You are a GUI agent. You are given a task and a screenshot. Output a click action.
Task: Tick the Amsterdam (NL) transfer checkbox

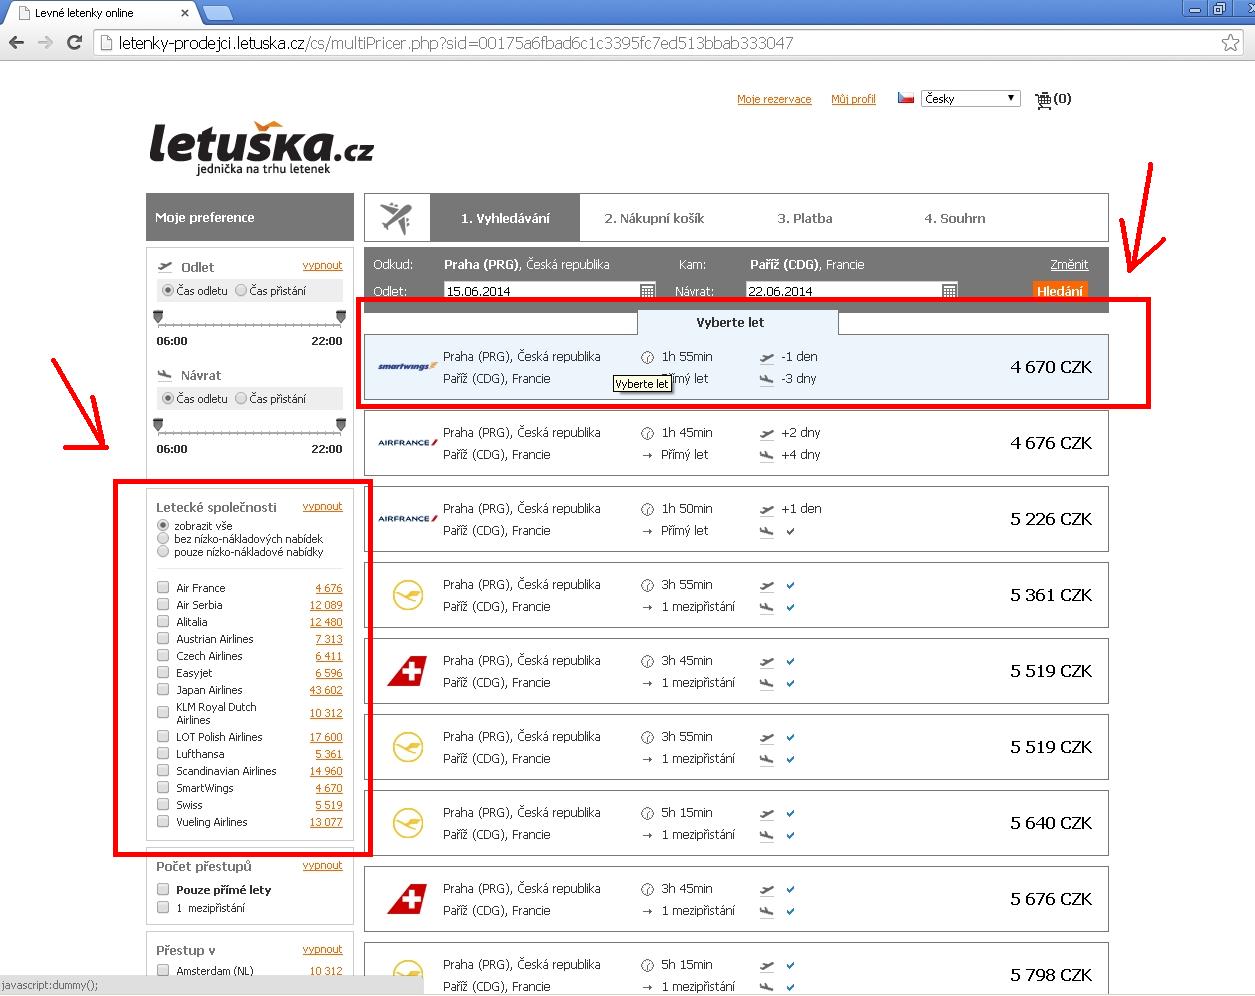pyautogui.click(x=163, y=971)
